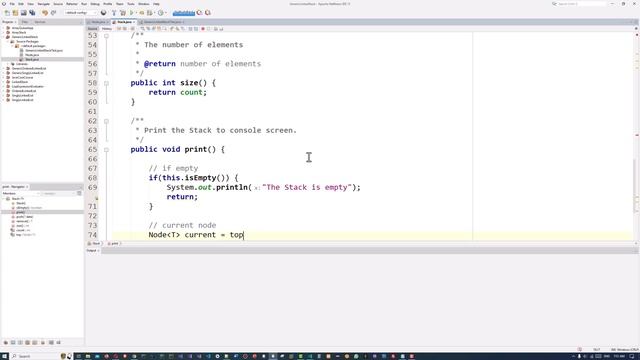This screenshot has width=640, height=360.
Task: Open the Tools menu
Action: [x=131, y=4]
